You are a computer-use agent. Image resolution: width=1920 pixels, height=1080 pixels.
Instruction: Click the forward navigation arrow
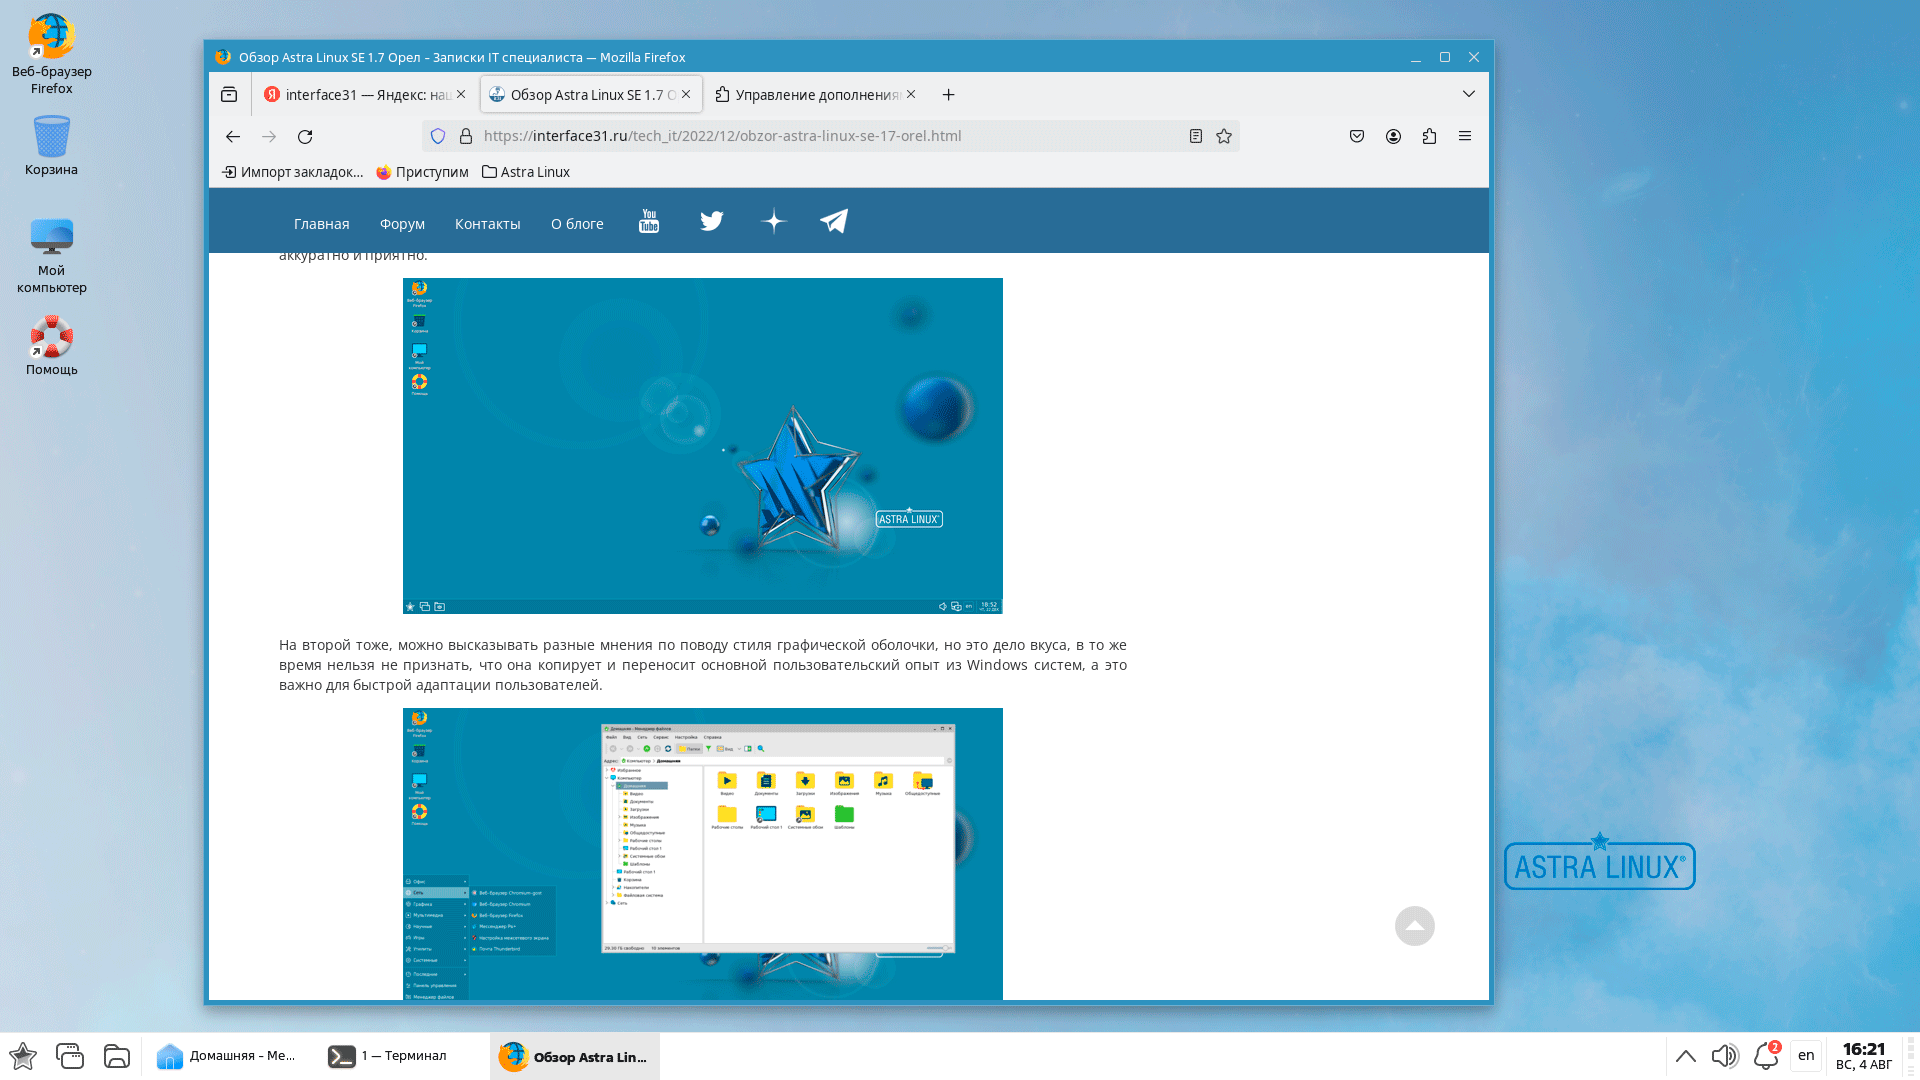(x=269, y=136)
